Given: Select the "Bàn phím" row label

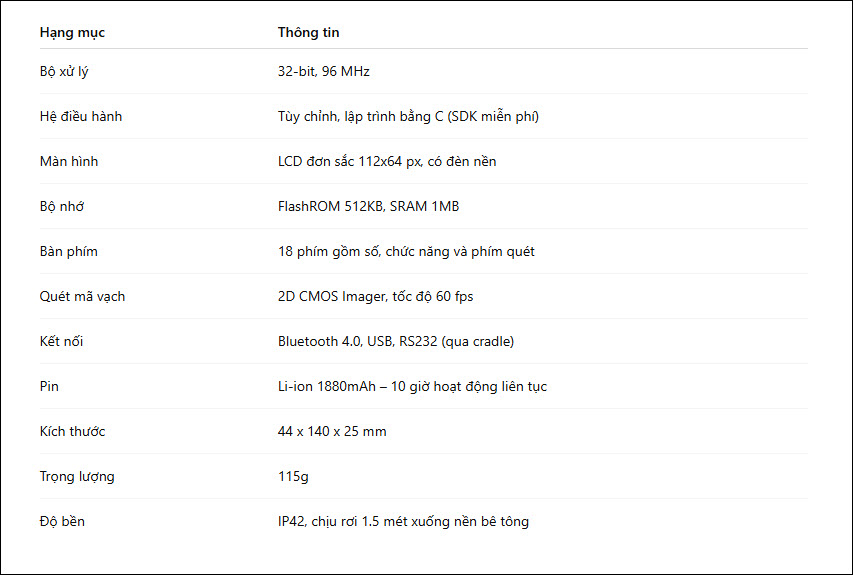Looking at the screenshot, I should pyautogui.click(x=69, y=251).
